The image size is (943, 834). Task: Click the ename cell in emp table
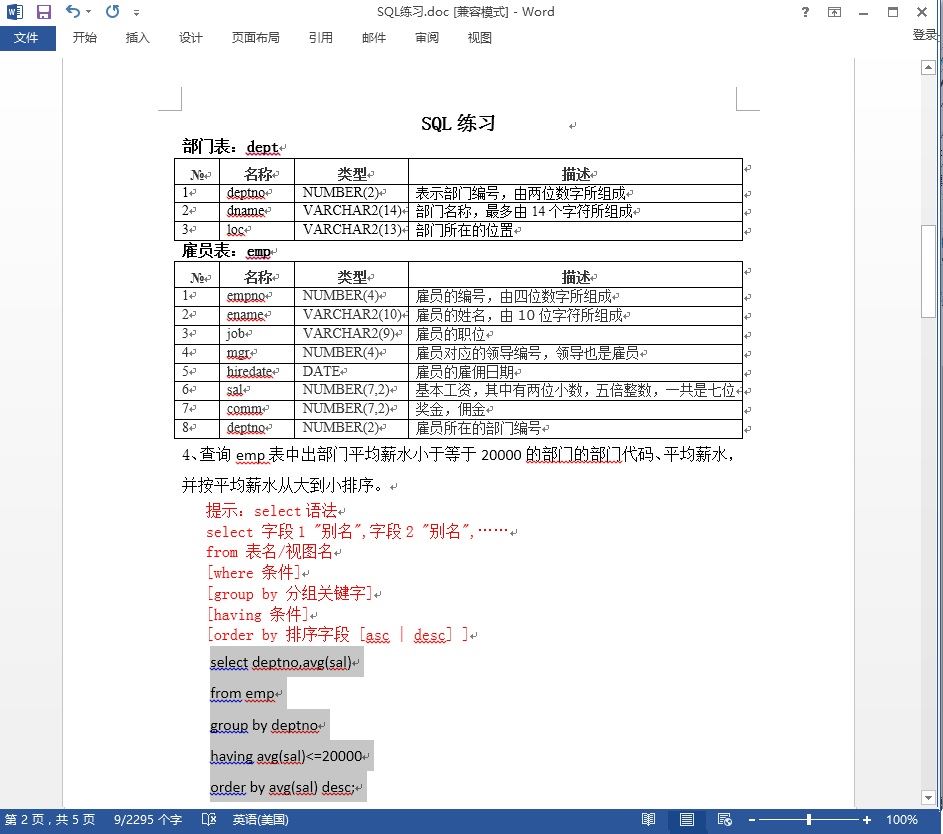coord(257,315)
